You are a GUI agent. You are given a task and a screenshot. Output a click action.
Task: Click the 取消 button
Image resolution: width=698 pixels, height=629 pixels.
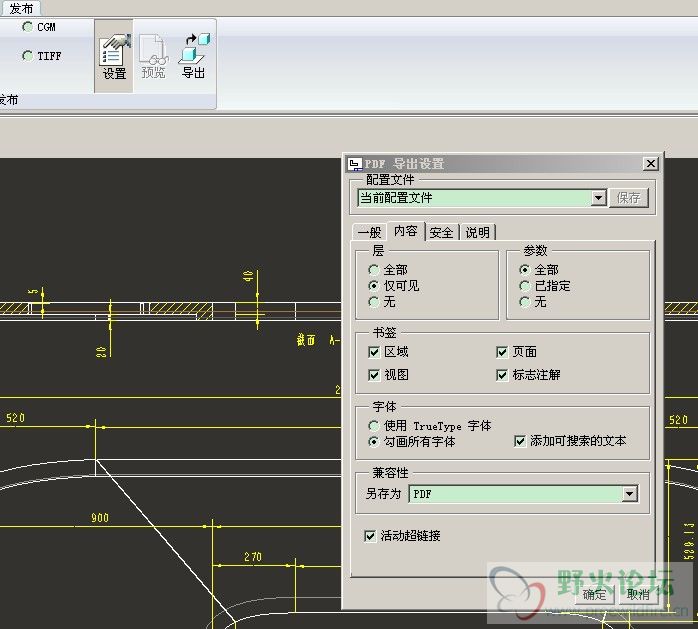(638, 594)
